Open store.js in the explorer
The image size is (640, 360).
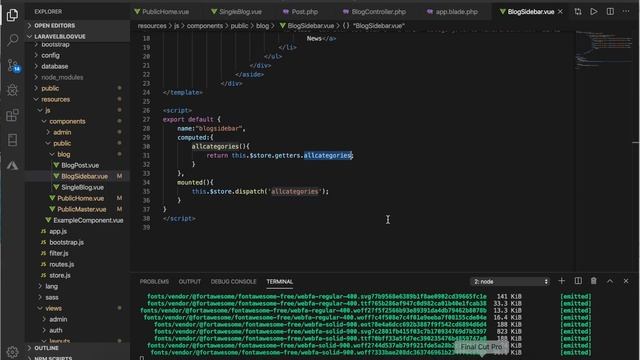point(60,276)
